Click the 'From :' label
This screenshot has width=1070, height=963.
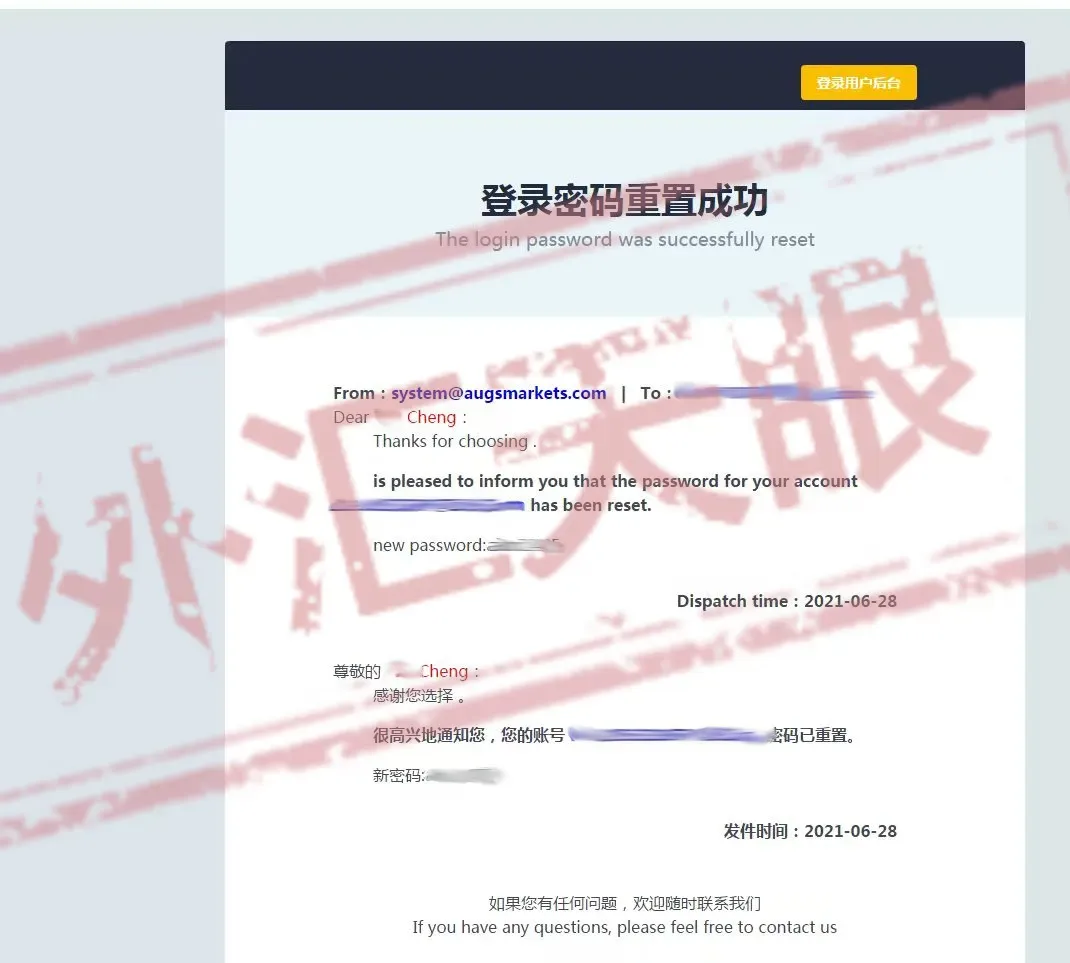[x=360, y=393]
